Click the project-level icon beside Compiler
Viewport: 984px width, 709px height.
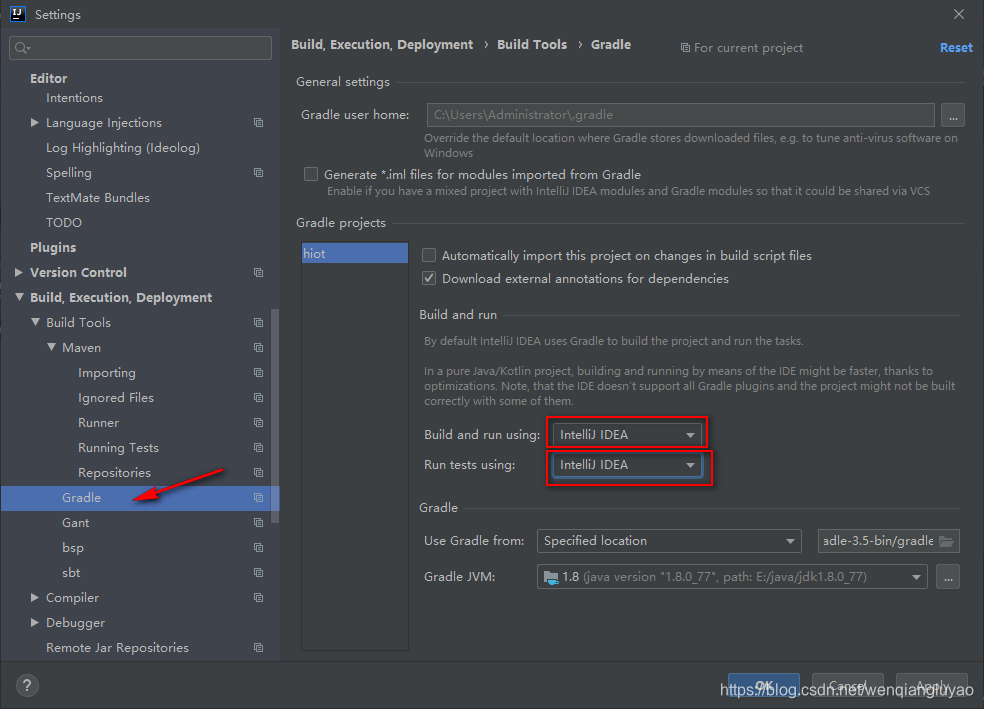click(259, 597)
